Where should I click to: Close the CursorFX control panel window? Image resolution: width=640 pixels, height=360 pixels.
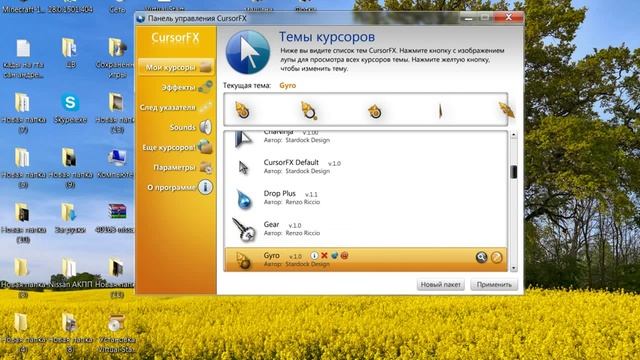pyautogui.click(x=508, y=18)
